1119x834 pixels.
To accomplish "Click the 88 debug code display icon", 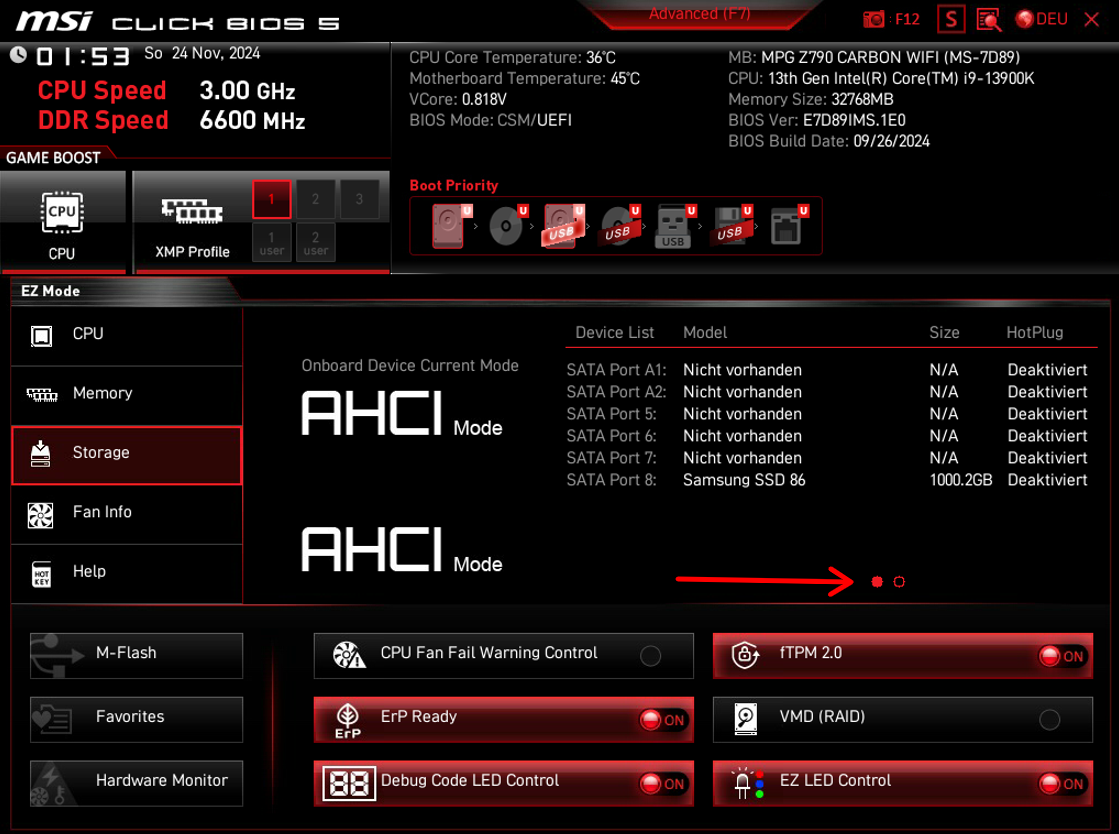I will click(349, 783).
